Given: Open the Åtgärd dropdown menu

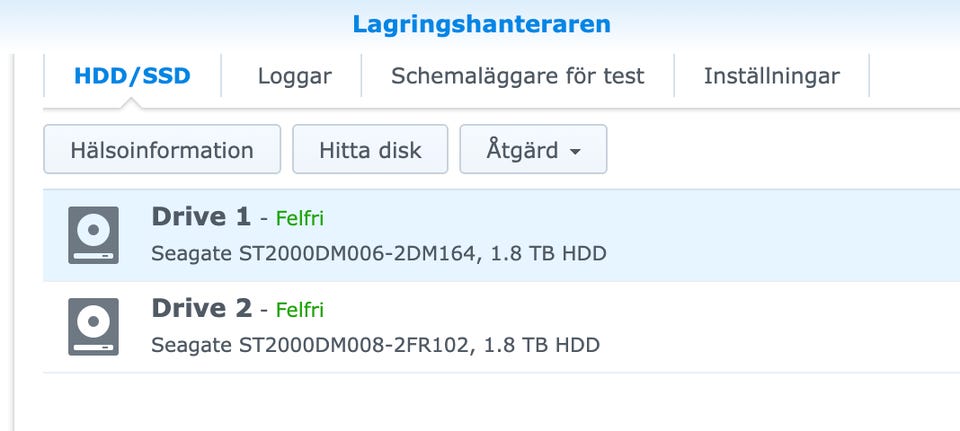Looking at the screenshot, I should pos(532,150).
